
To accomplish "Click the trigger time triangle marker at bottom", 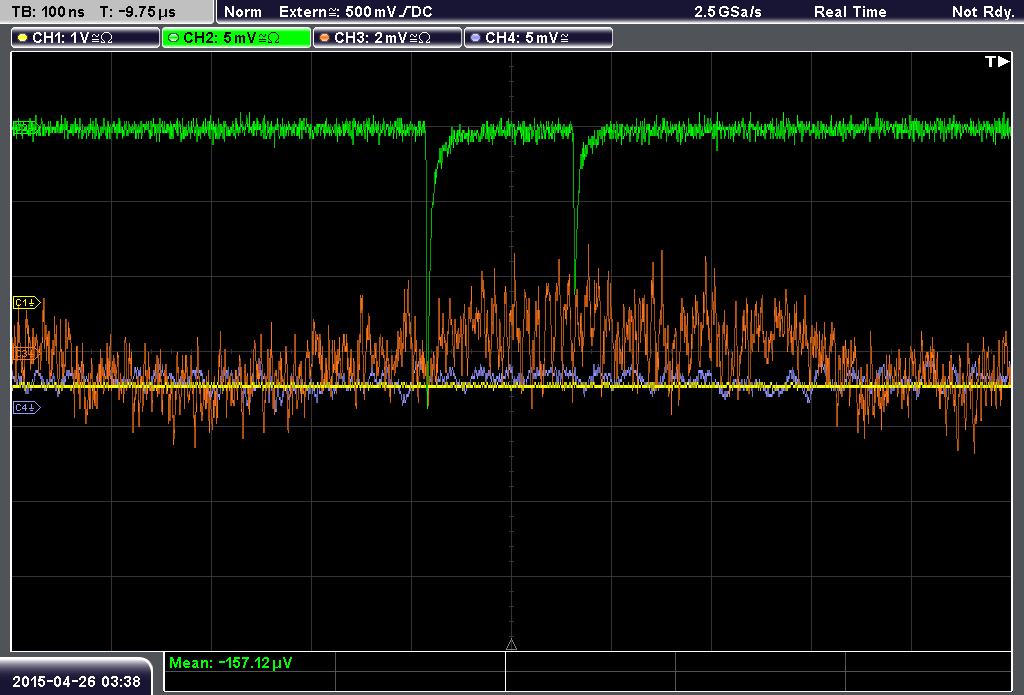I will [x=511, y=645].
